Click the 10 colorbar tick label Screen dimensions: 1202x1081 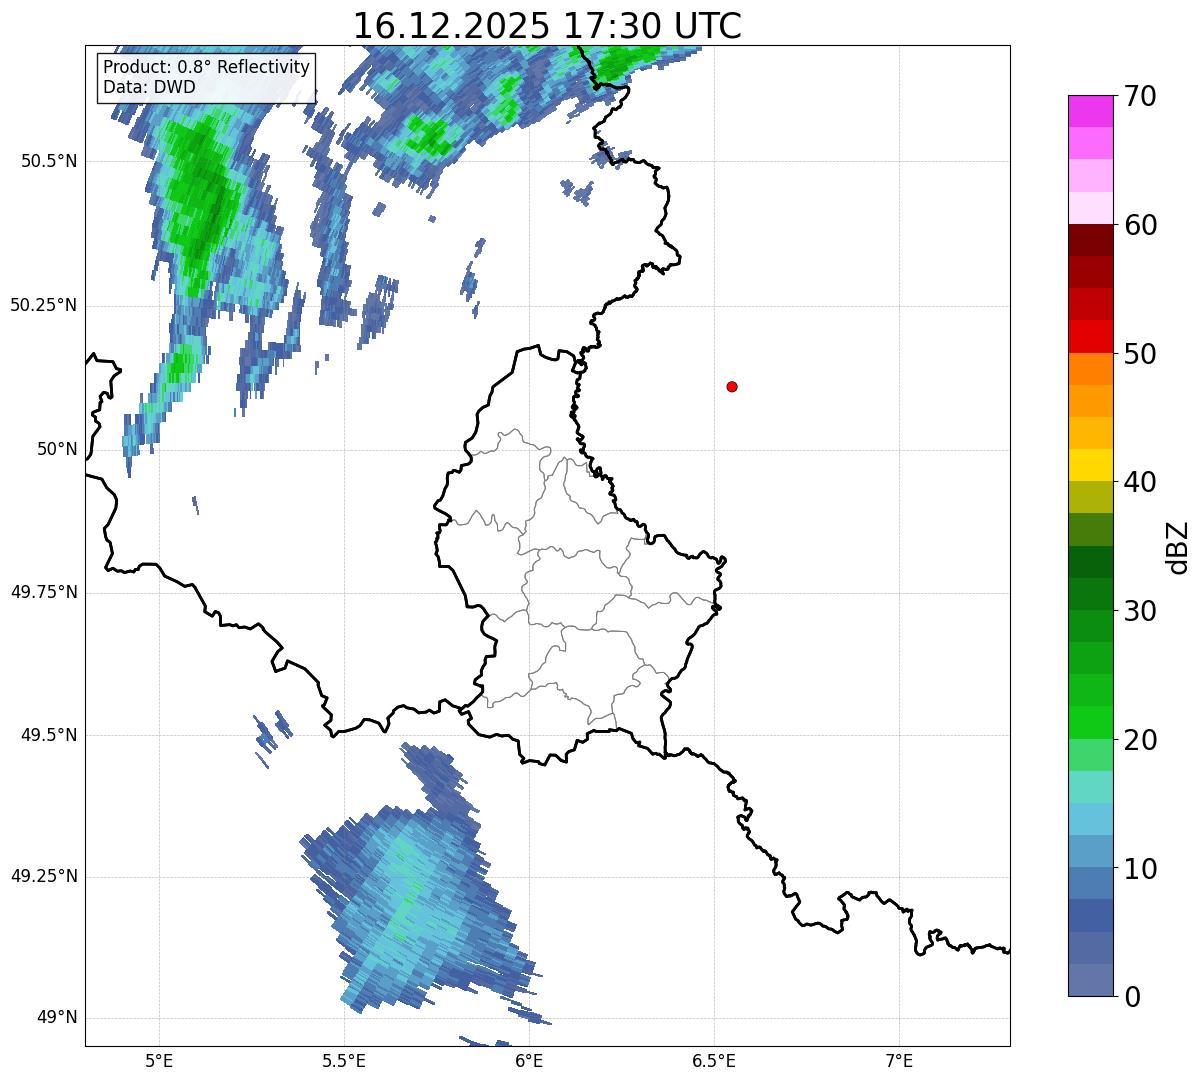click(x=1140, y=869)
